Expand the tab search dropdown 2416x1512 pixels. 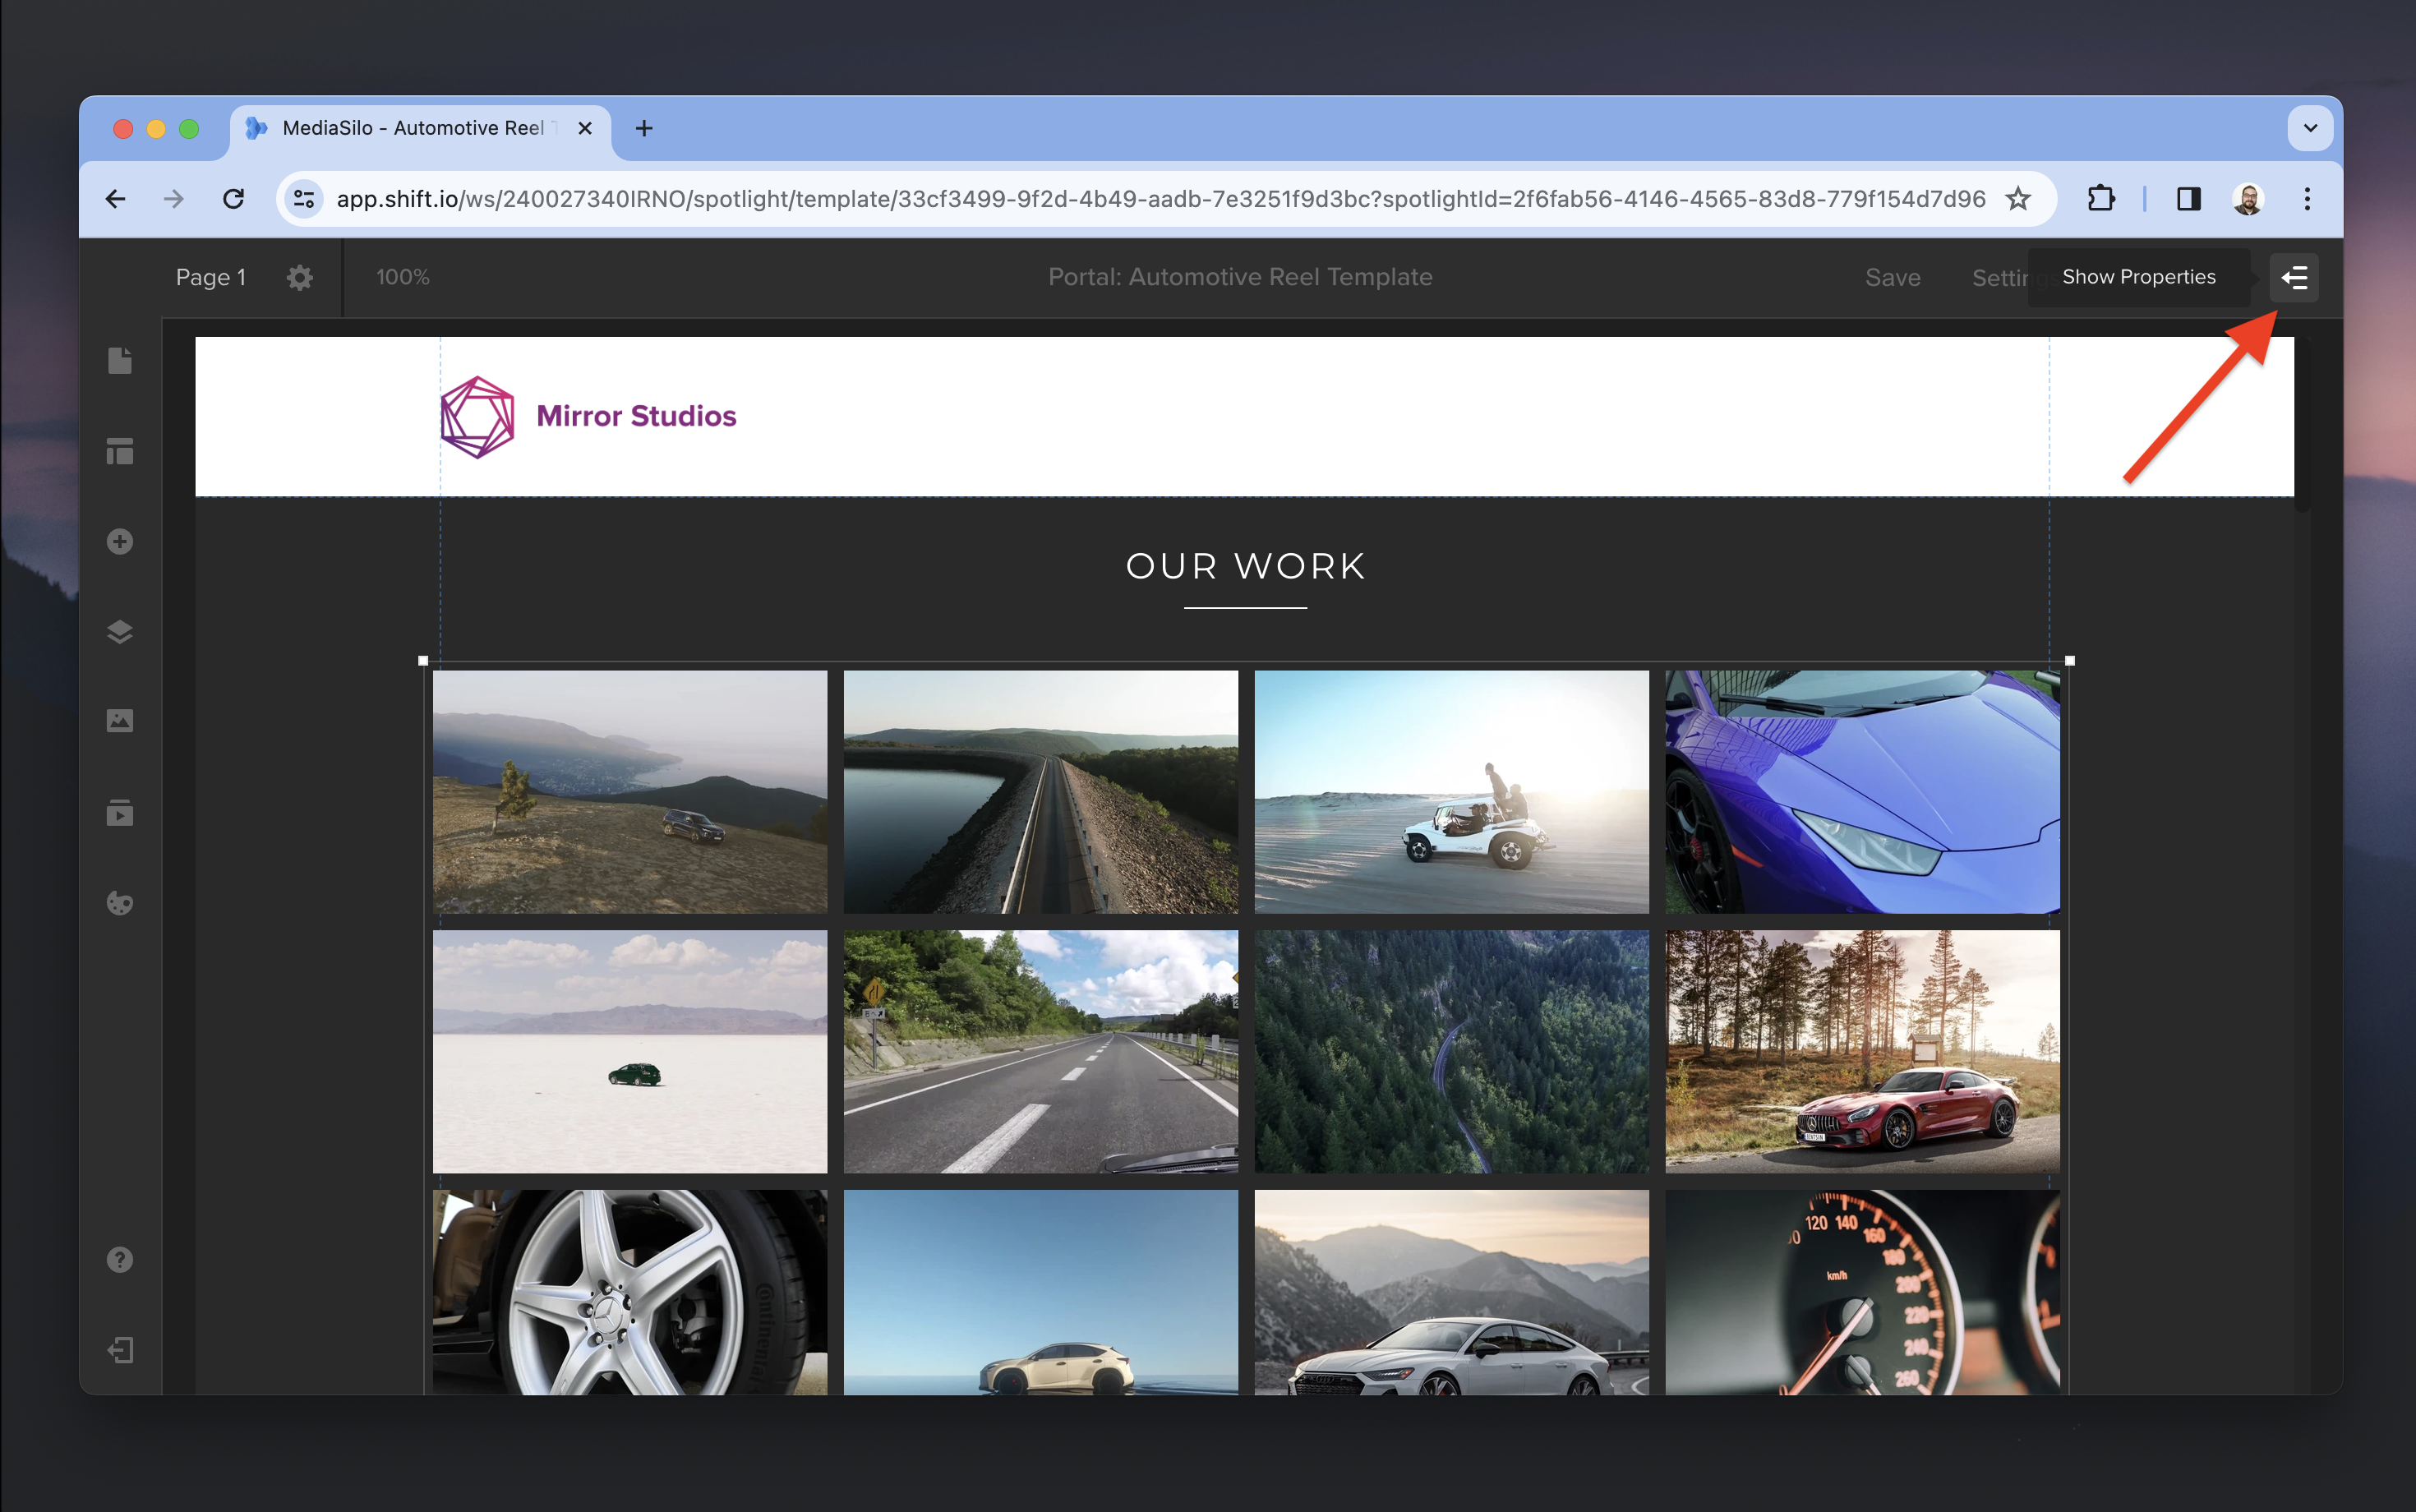pos(2310,128)
